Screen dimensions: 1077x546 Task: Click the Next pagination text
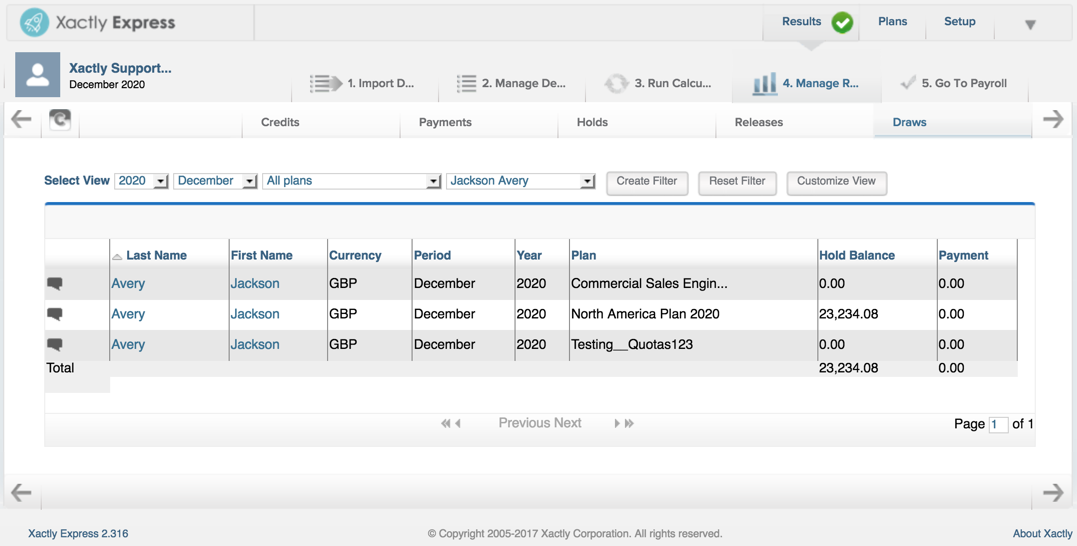pyautogui.click(x=568, y=423)
